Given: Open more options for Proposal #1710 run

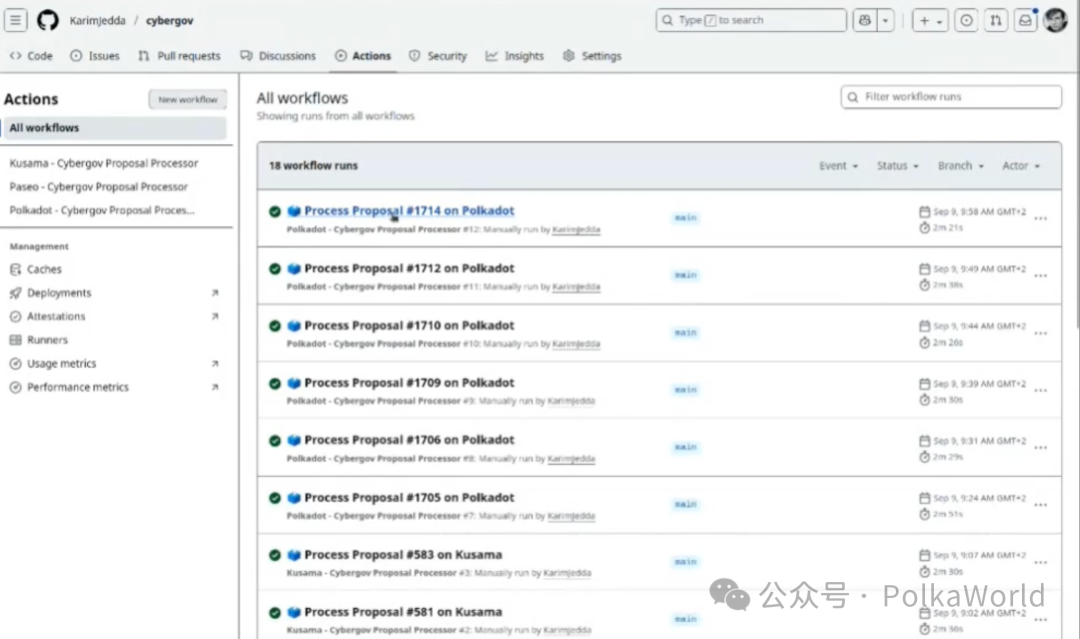Looking at the screenshot, I should (x=1041, y=333).
